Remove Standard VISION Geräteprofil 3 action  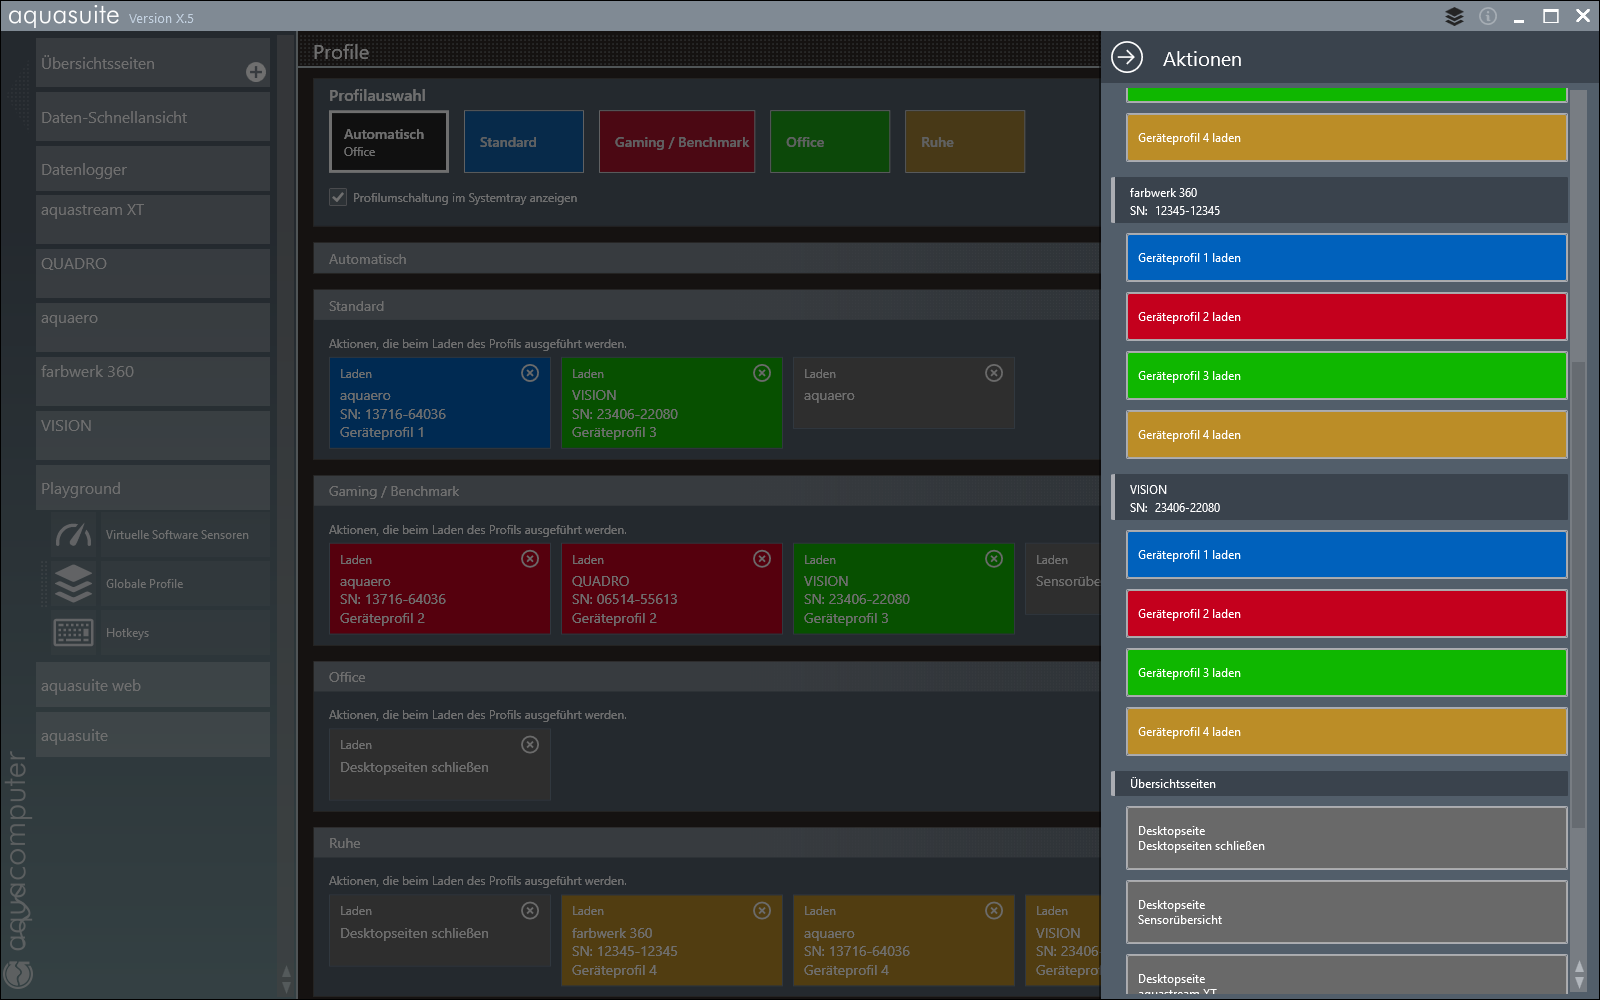click(762, 373)
